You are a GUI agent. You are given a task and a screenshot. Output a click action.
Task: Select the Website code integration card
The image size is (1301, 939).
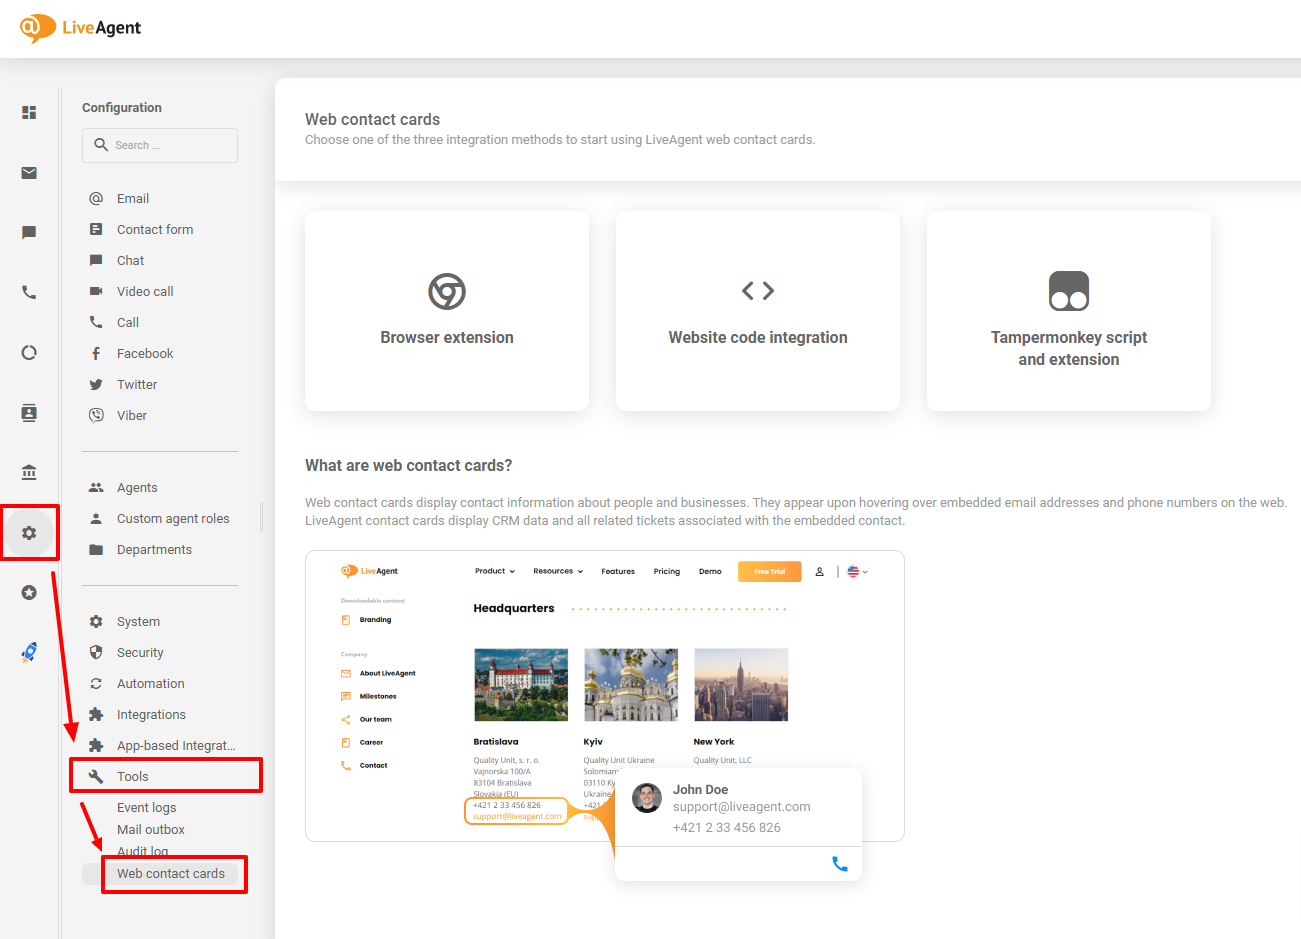pyautogui.click(x=757, y=310)
